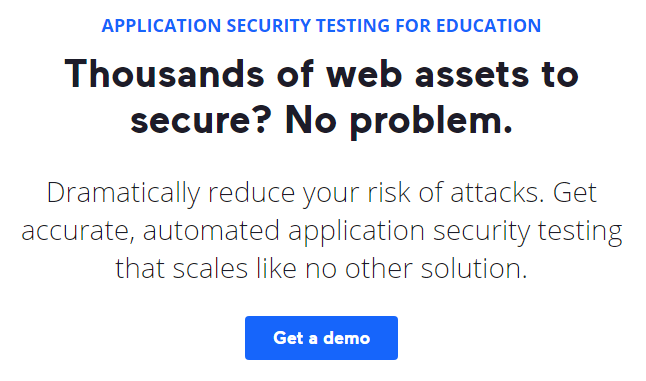Screen dimensions: 646x381
Task: Click the word scales in the paragraph
Action: point(210,269)
